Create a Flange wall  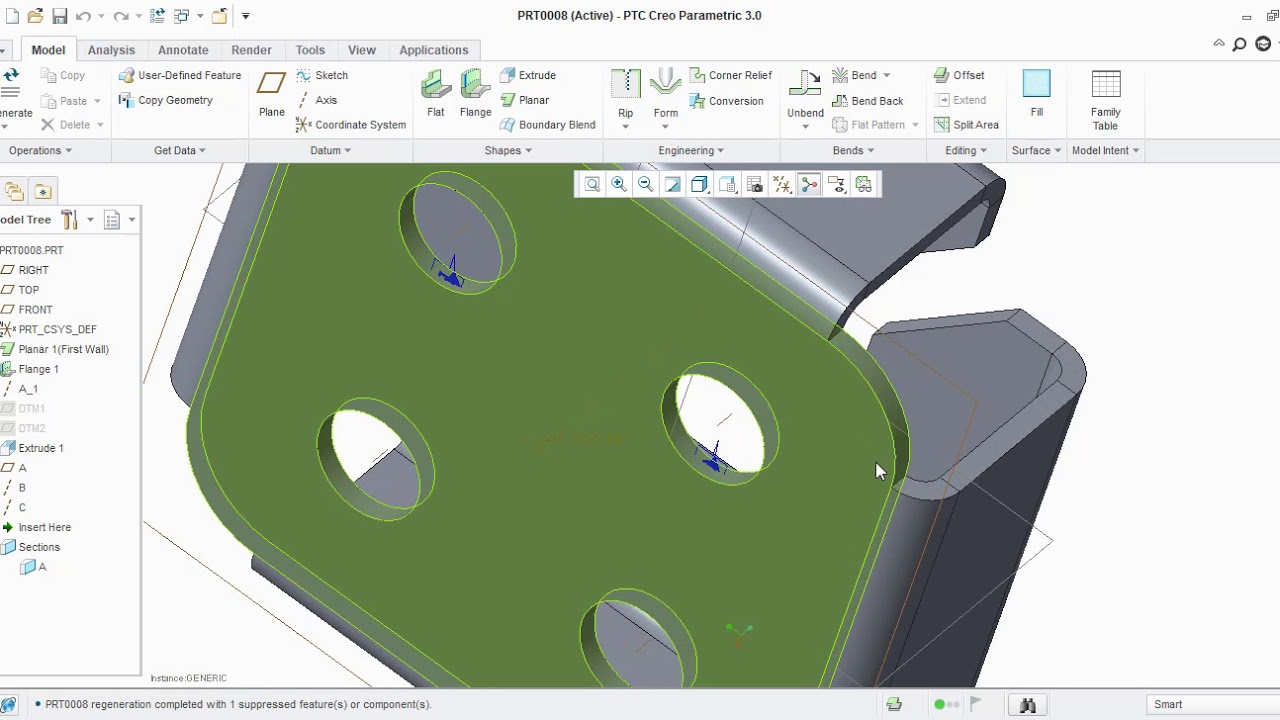[476, 95]
